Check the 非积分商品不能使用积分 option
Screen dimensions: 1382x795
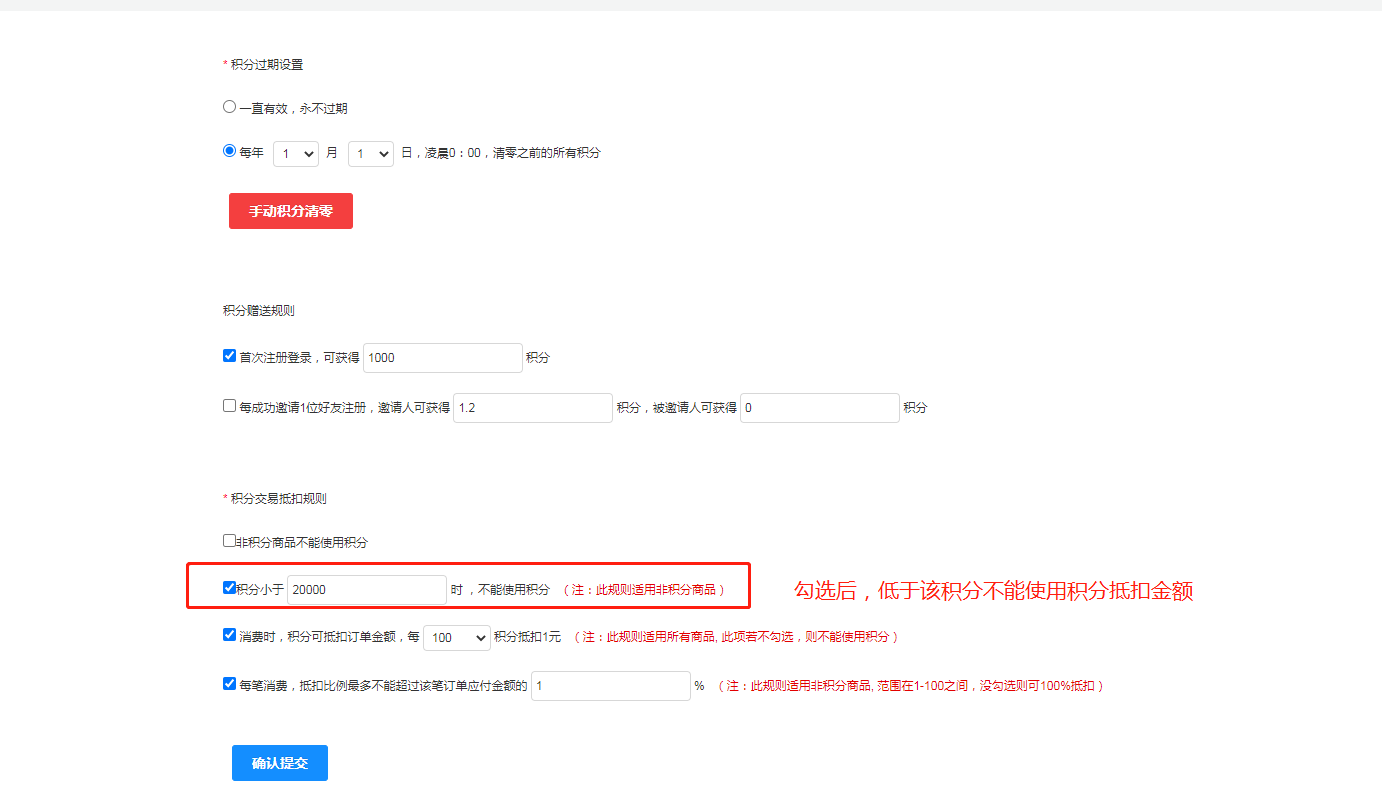[x=228, y=539]
